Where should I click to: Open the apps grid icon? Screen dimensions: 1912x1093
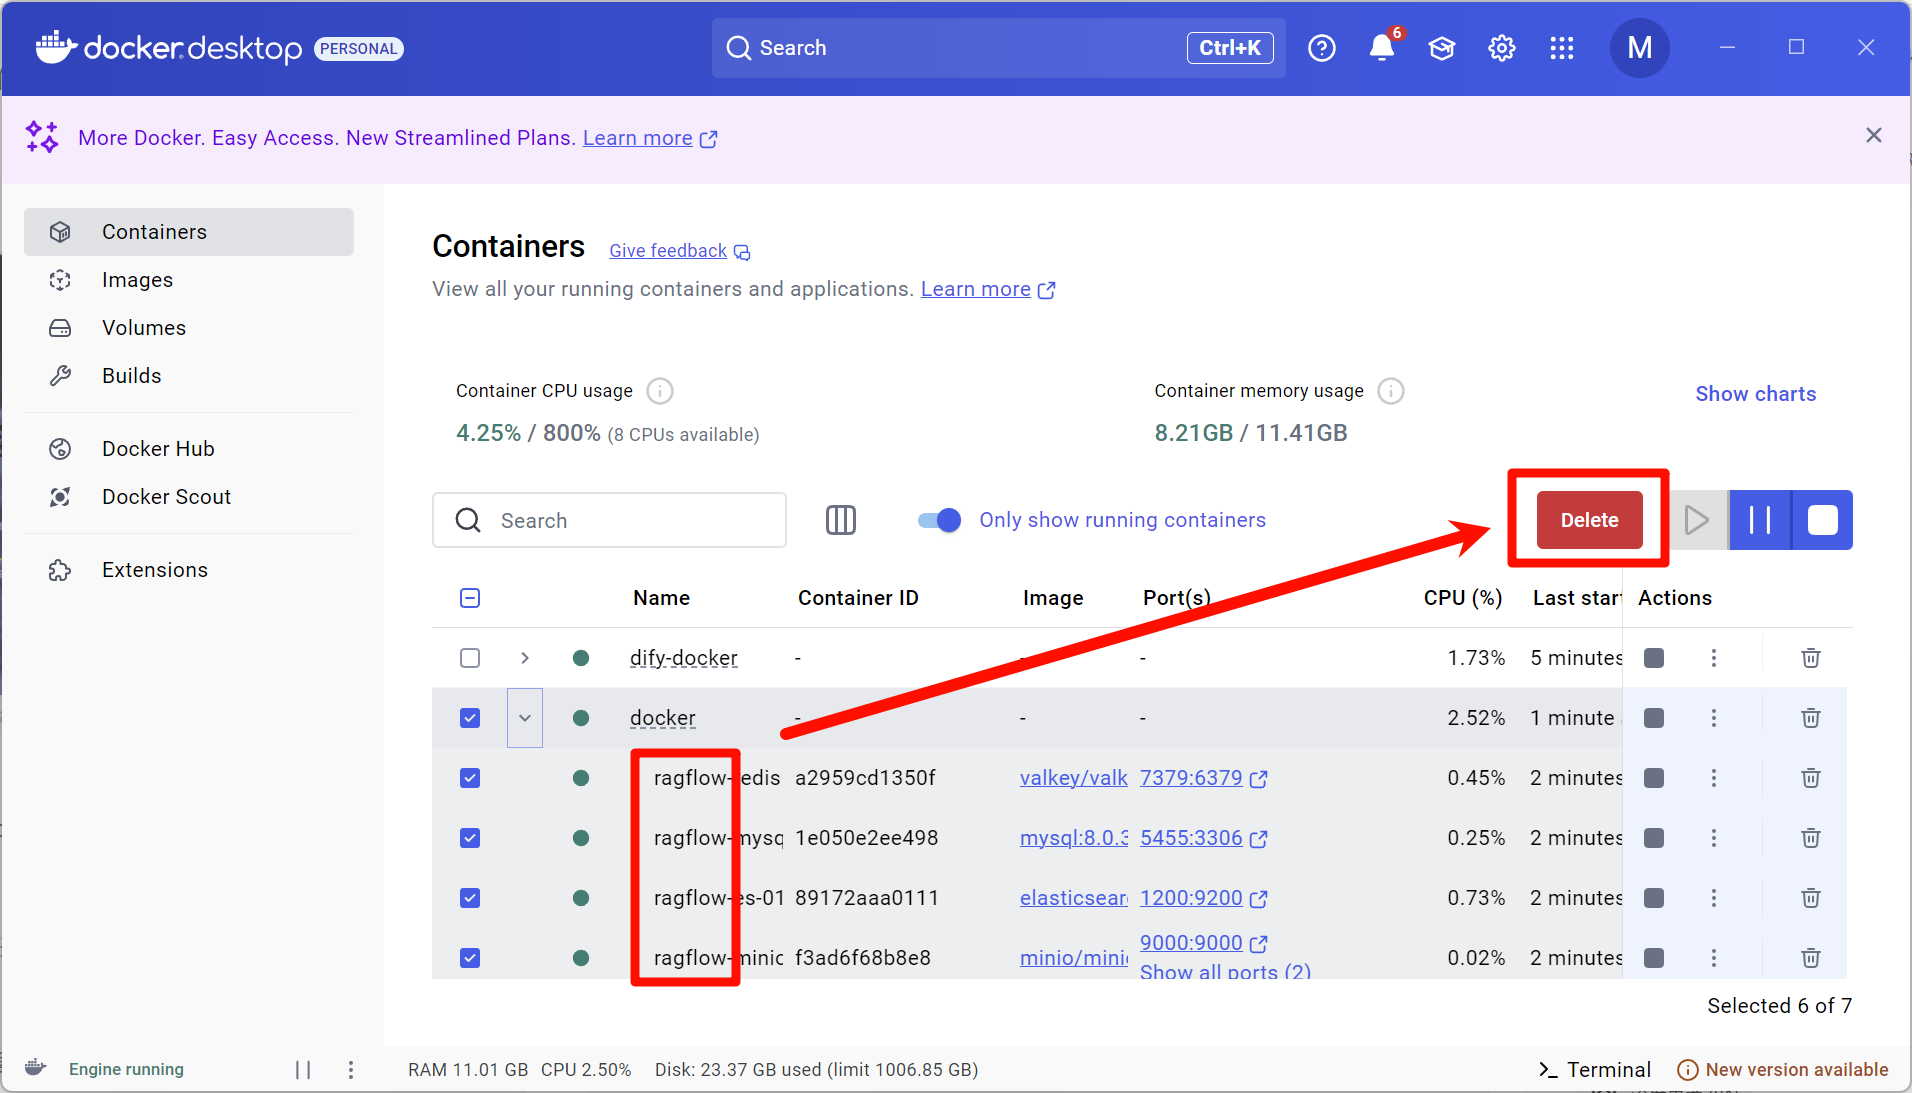tap(1562, 48)
